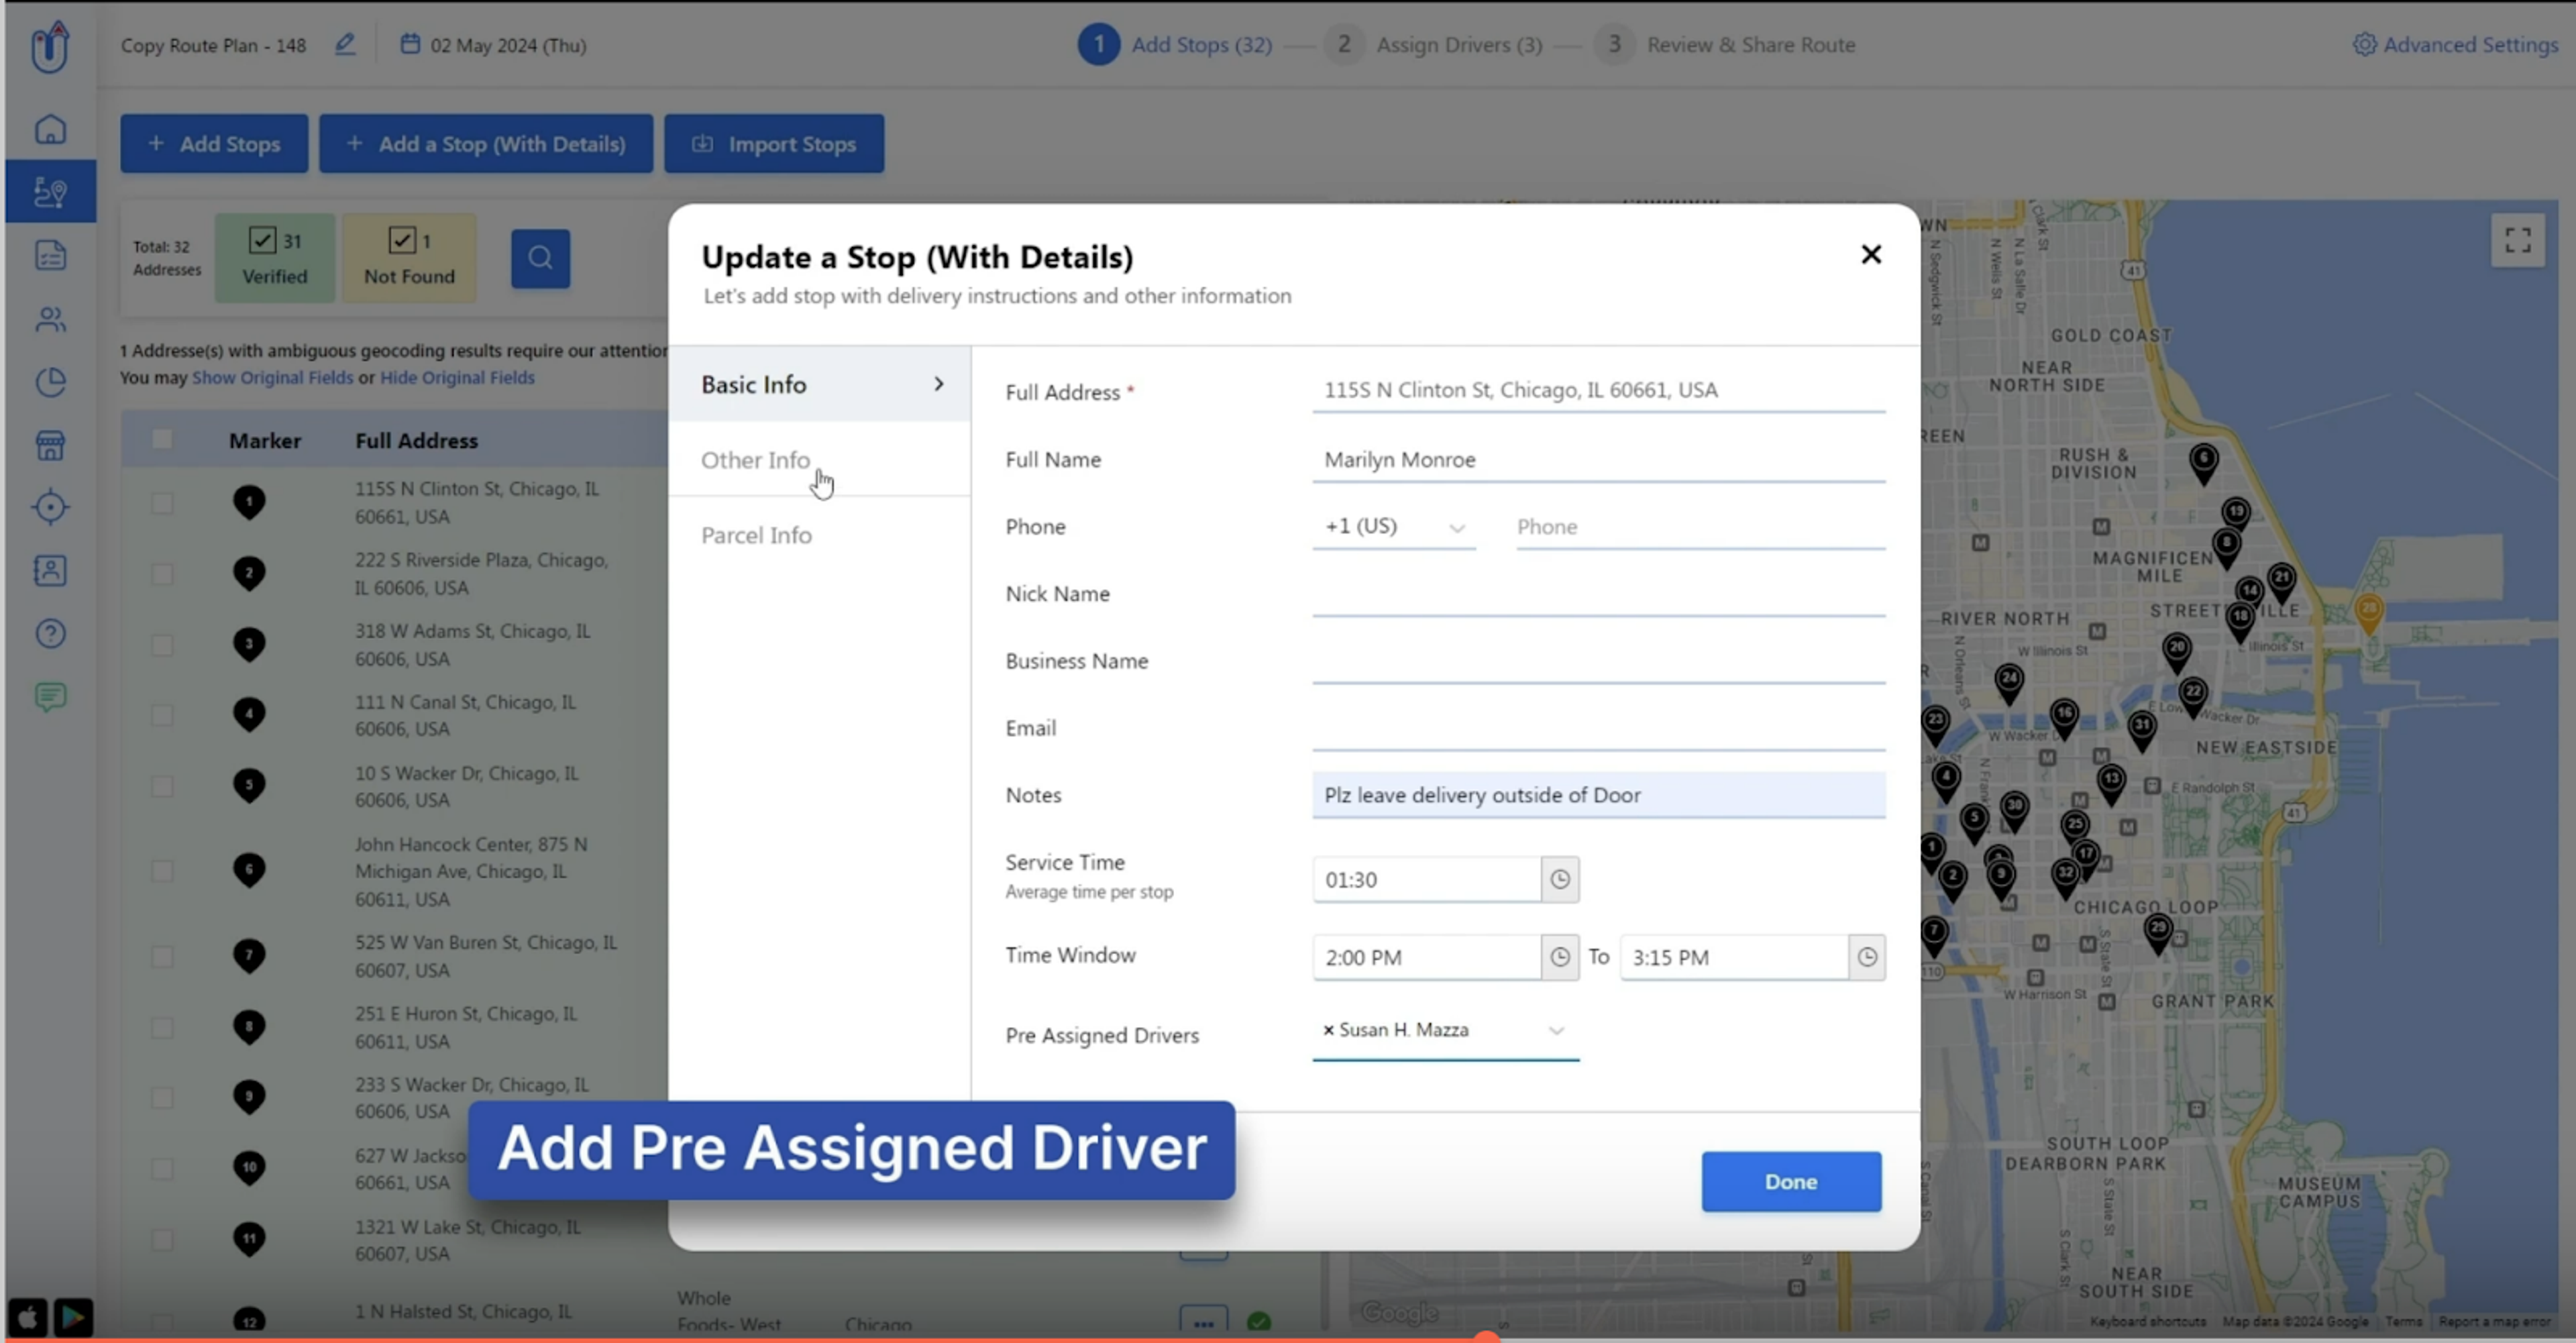Open the Home icon in the sidebar
The height and width of the screenshot is (1343, 2576).
(51, 129)
